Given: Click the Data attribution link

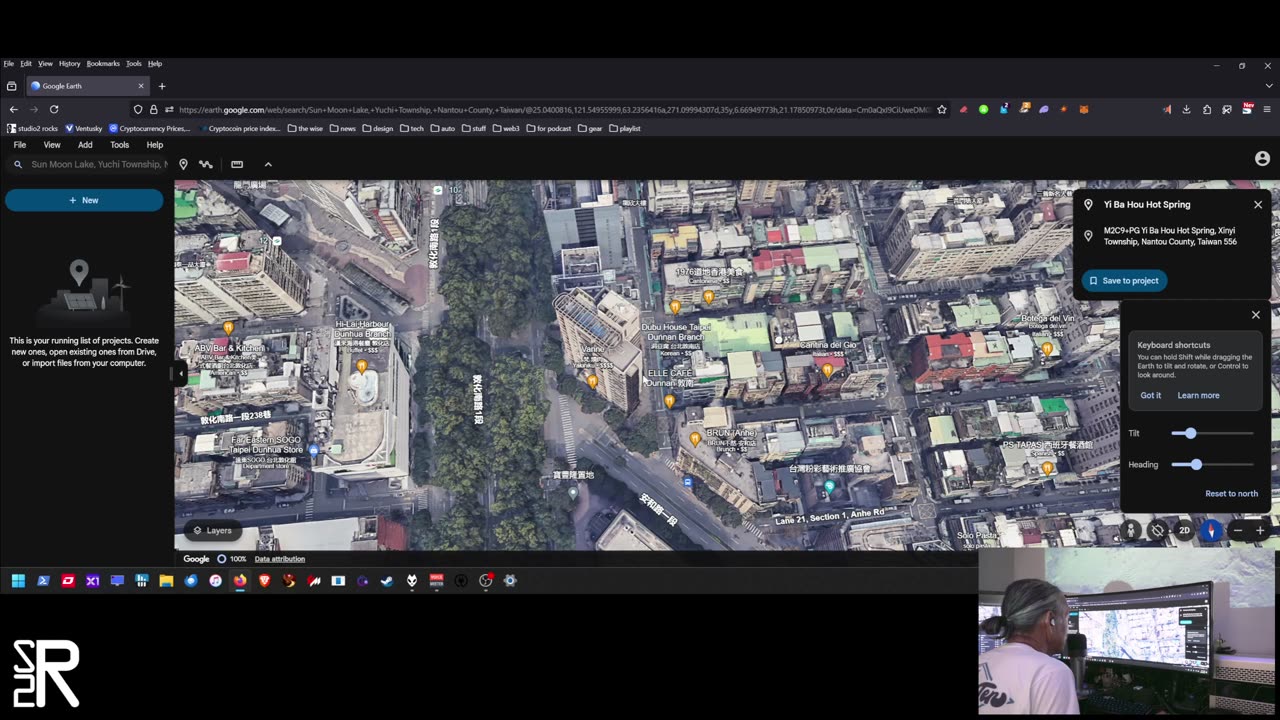Looking at the screenshot, I should pyautogui.click(x=280, y=559).
